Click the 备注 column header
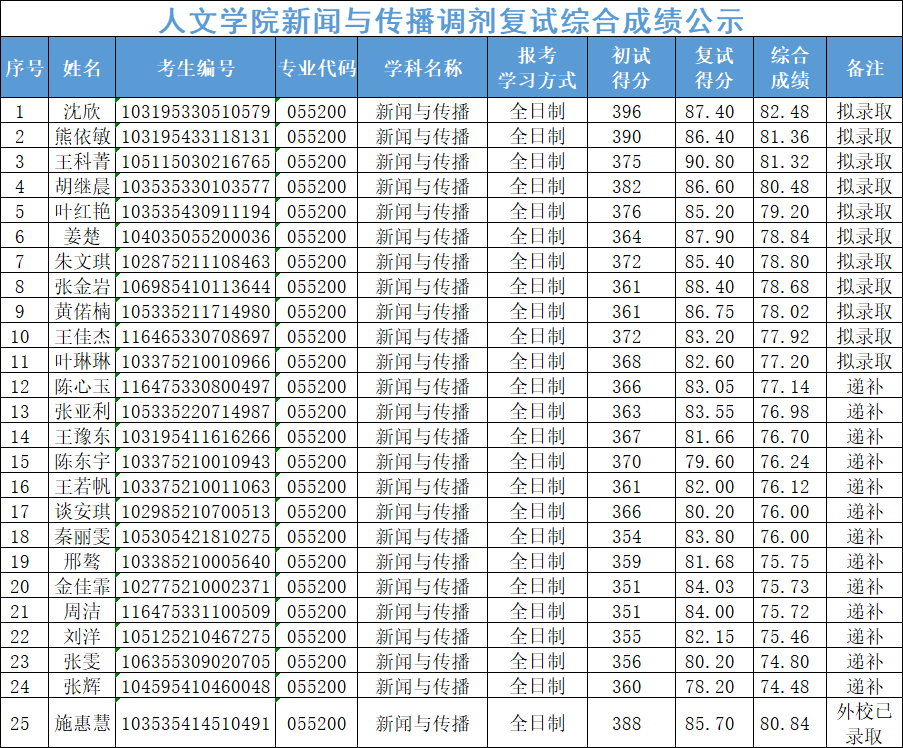 pyautogui.click(x=865, y=68)
